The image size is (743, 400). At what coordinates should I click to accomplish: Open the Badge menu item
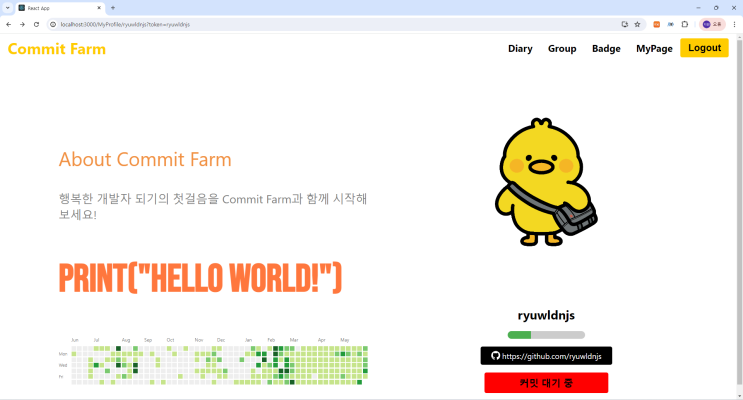[x=606, y=48]
